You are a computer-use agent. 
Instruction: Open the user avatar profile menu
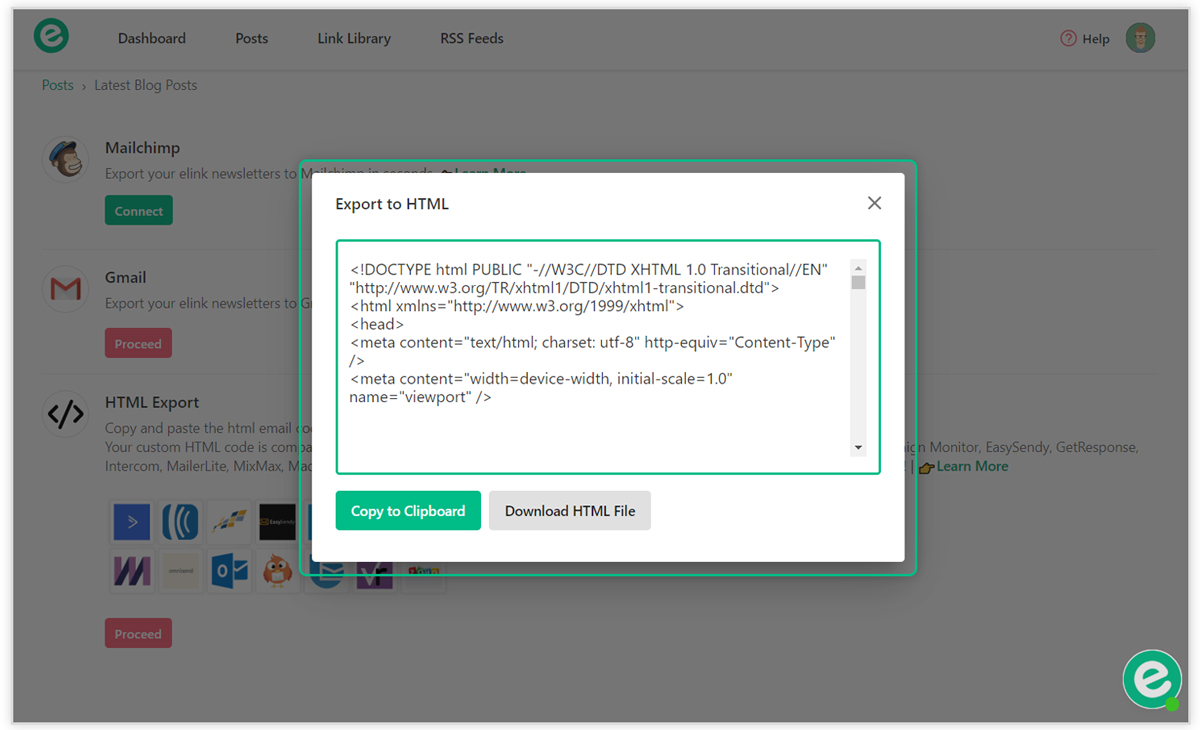1140,38
